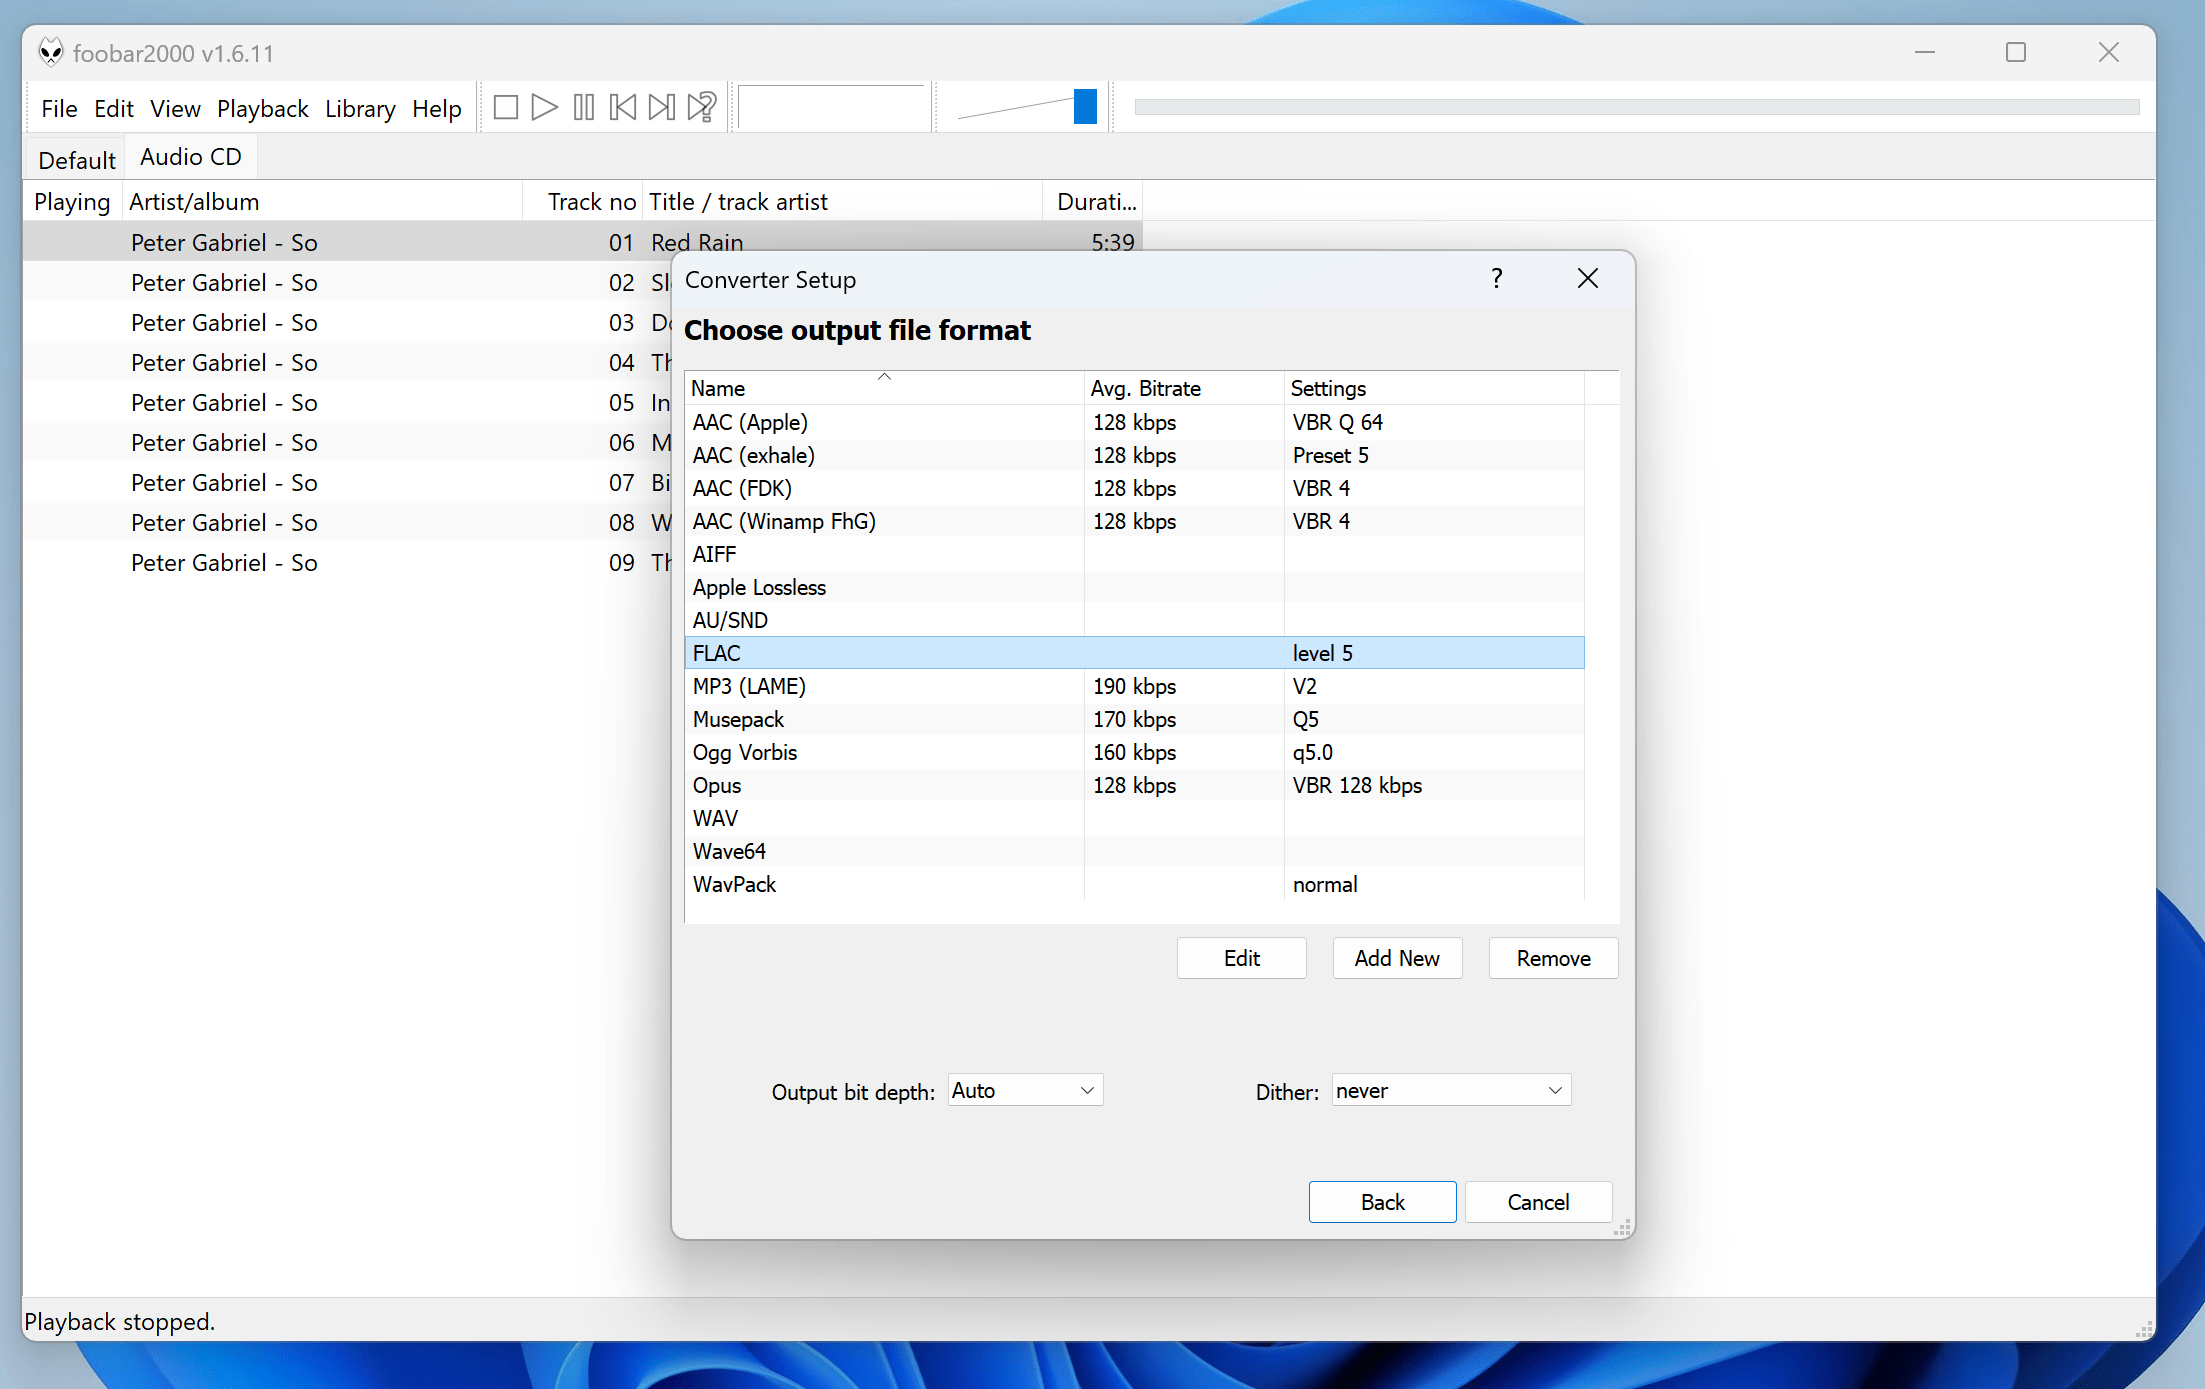Select the FLAC format row
This screenshot has width=2205, height=1389.
1134,653
